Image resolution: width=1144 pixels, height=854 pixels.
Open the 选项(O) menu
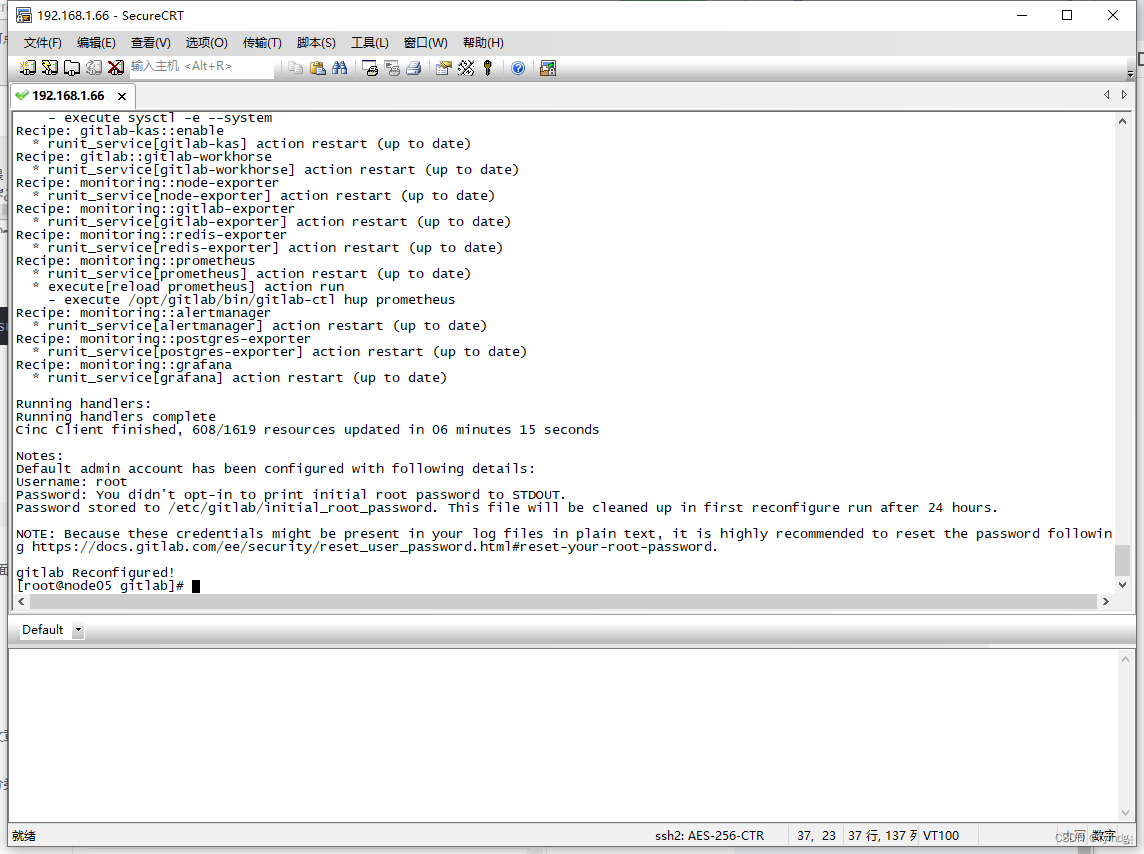click(x=206, y=42)
